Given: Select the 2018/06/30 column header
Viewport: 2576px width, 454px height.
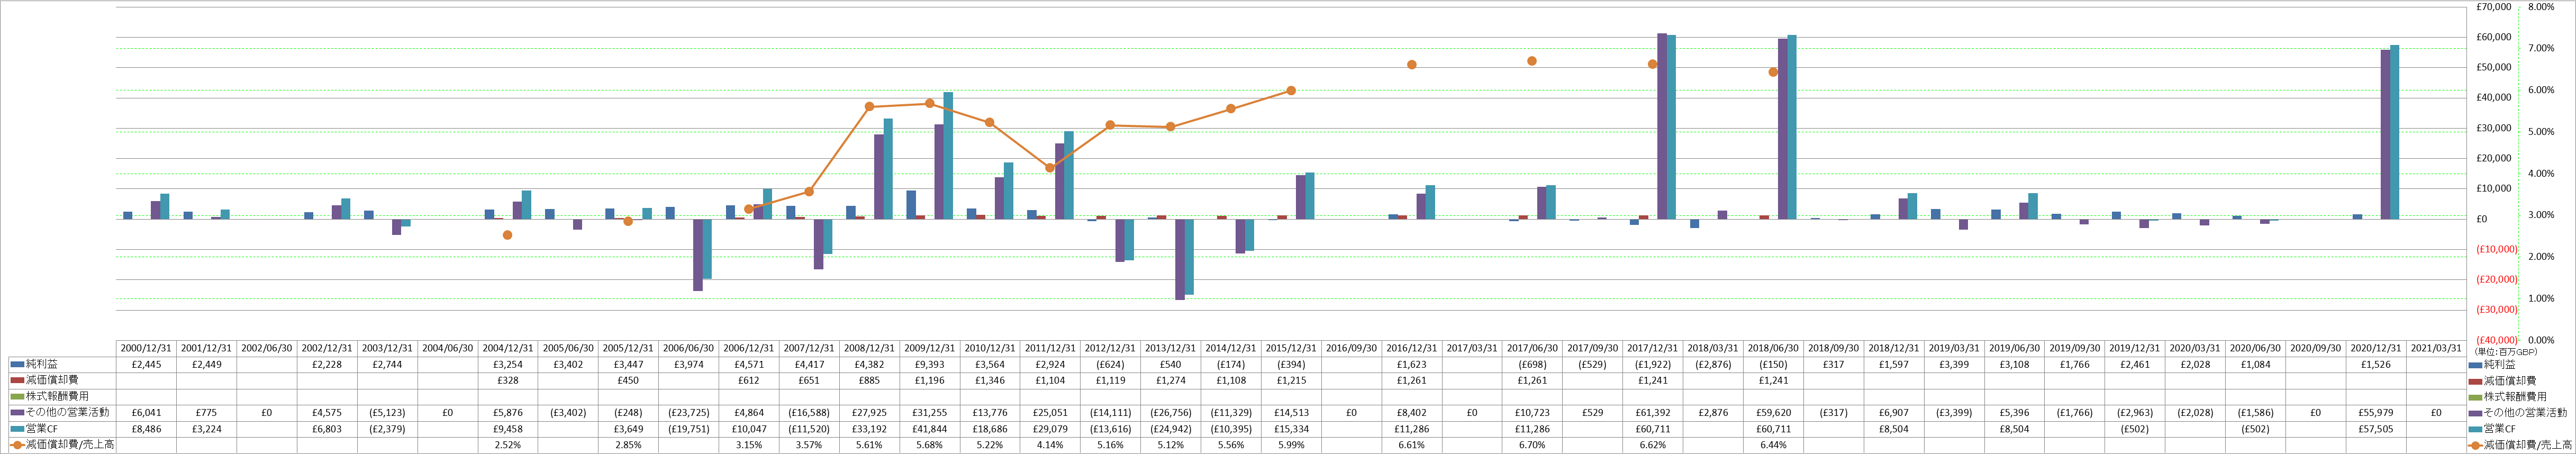Looking at the screenshot, I should click(1773, 349).
